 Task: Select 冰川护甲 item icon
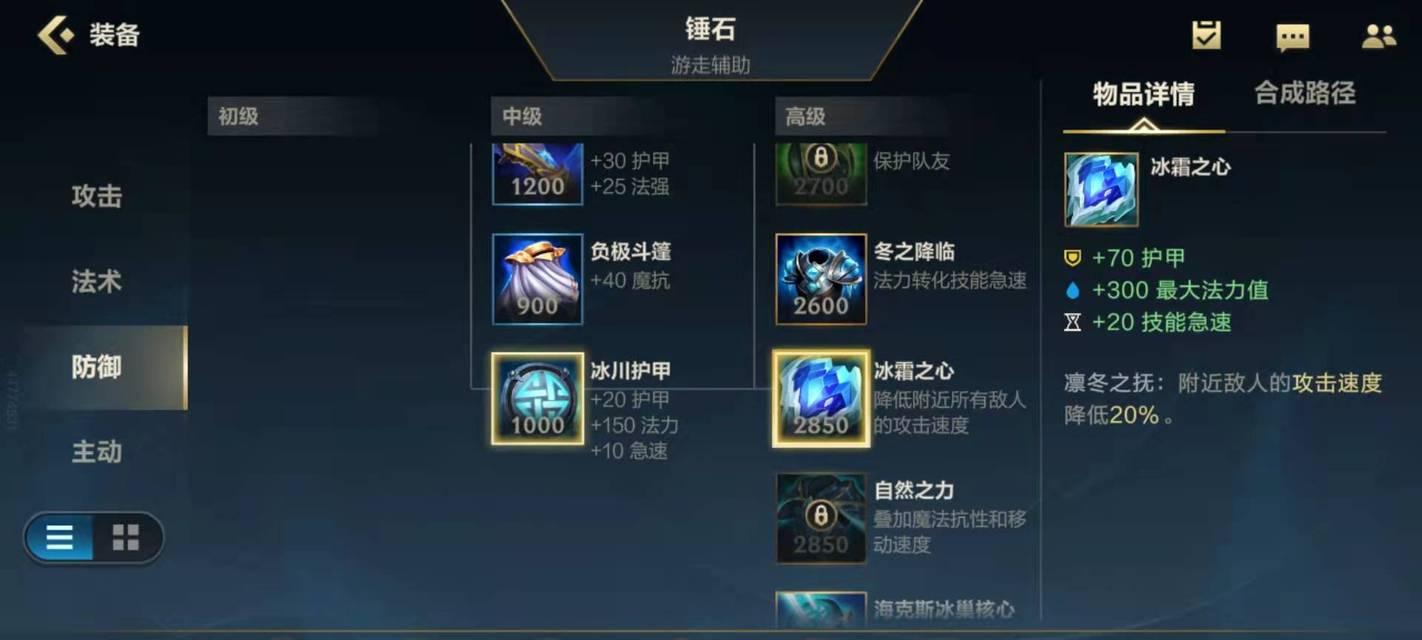(538, 399)
